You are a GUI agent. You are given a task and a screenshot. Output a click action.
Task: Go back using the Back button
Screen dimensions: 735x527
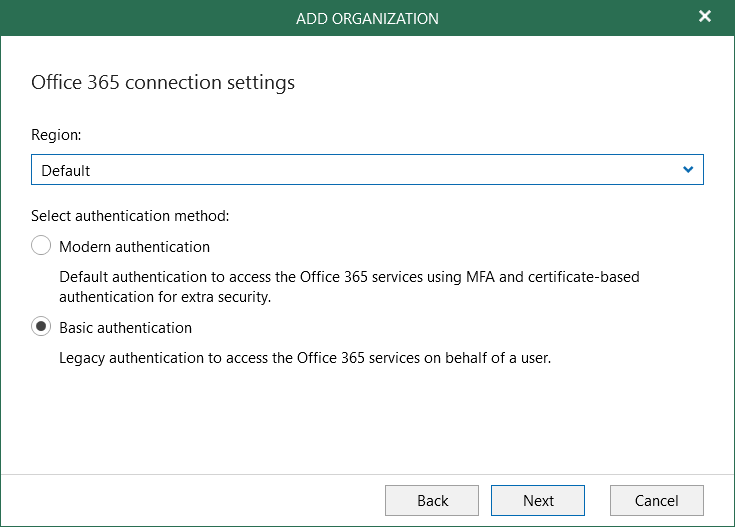pyautogui.click(x=433, y=500)
